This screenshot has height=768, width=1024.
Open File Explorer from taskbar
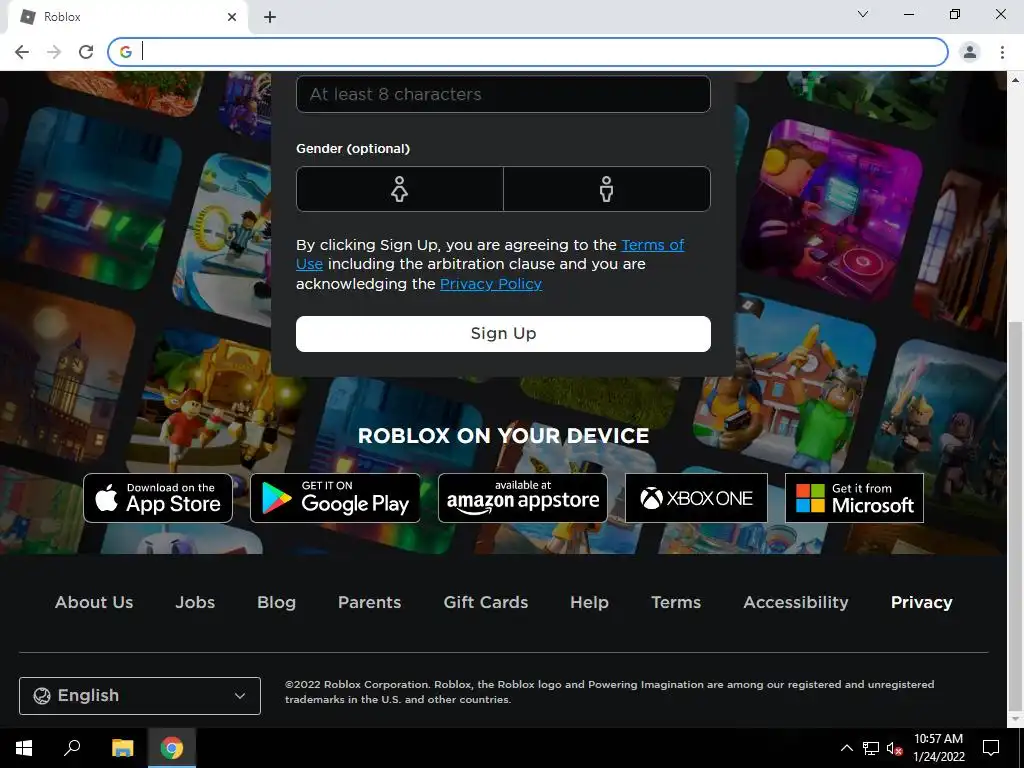tap(122, 748)
